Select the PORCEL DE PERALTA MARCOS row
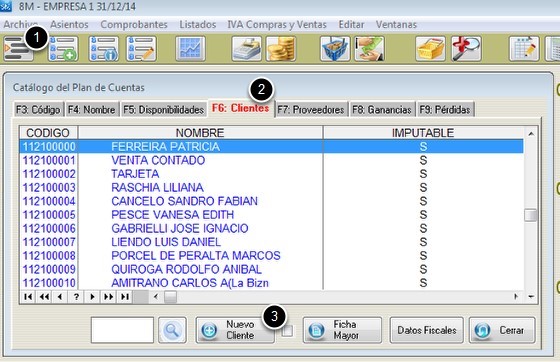 click(271, 256)
